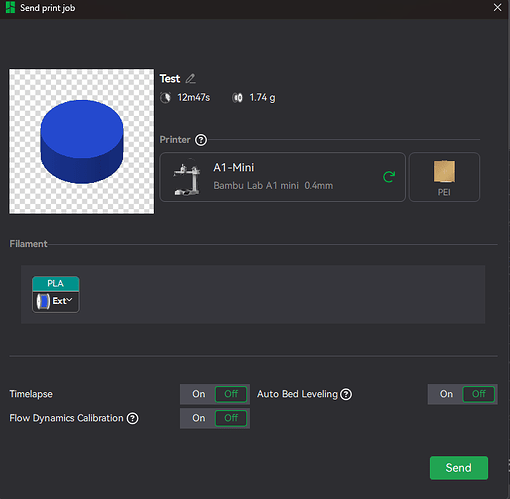Click the 12m47s print time value
Image resolution: width=510 pixels, height=499 pixels.
(194, 98)
